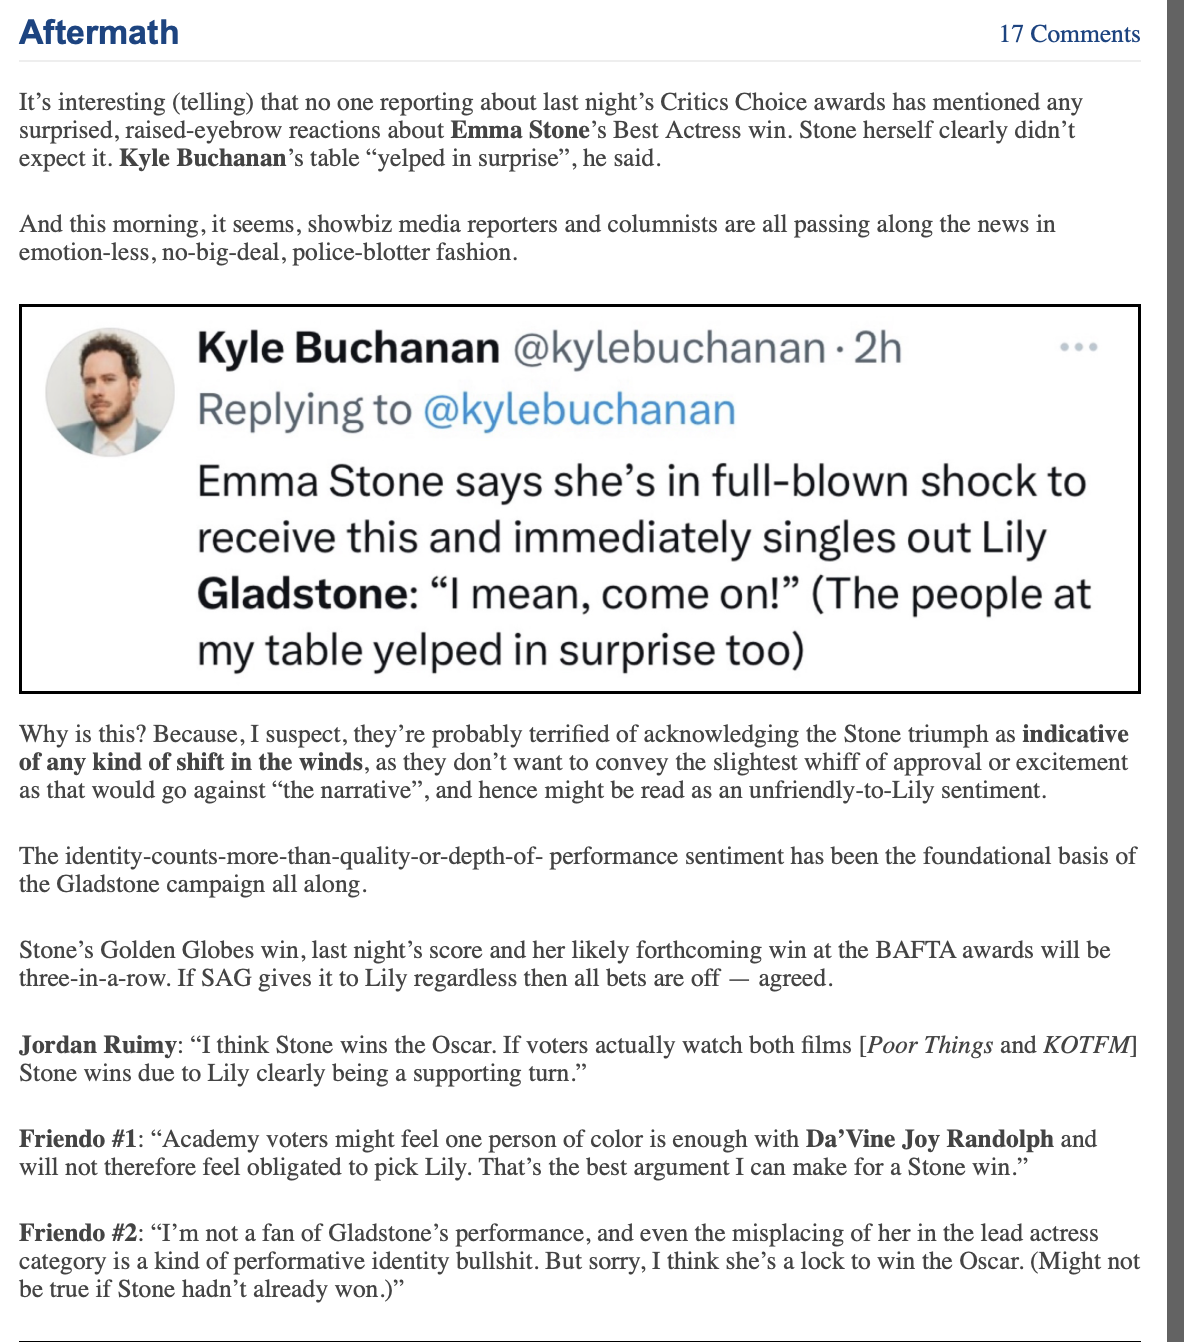Open the tweet's three-dot more menu

click(1079, 347)
